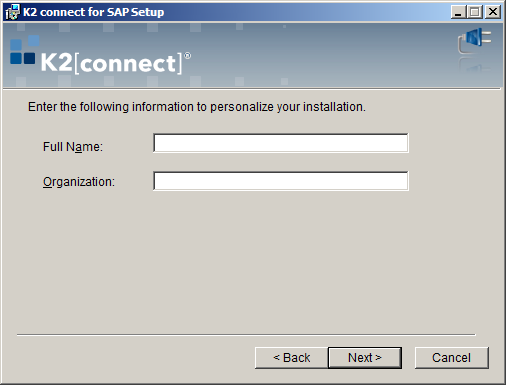The height and width of the screenshot is (385, 506).
Task: Click the personalize installation instruction text
Action: coord(197,107)
